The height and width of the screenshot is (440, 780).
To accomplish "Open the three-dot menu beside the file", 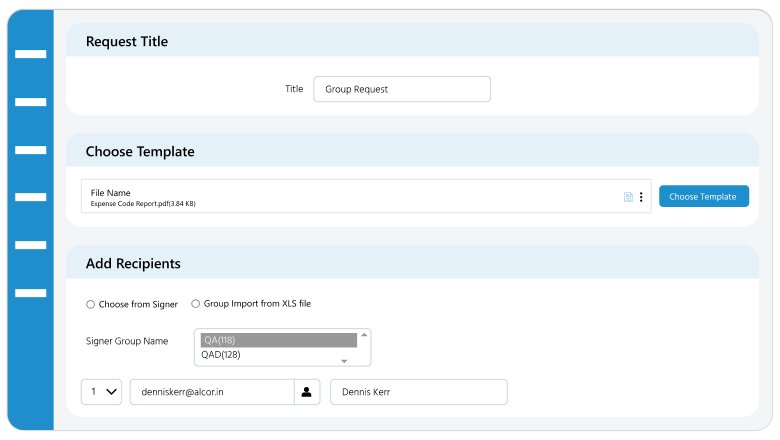I will [641, 197].
